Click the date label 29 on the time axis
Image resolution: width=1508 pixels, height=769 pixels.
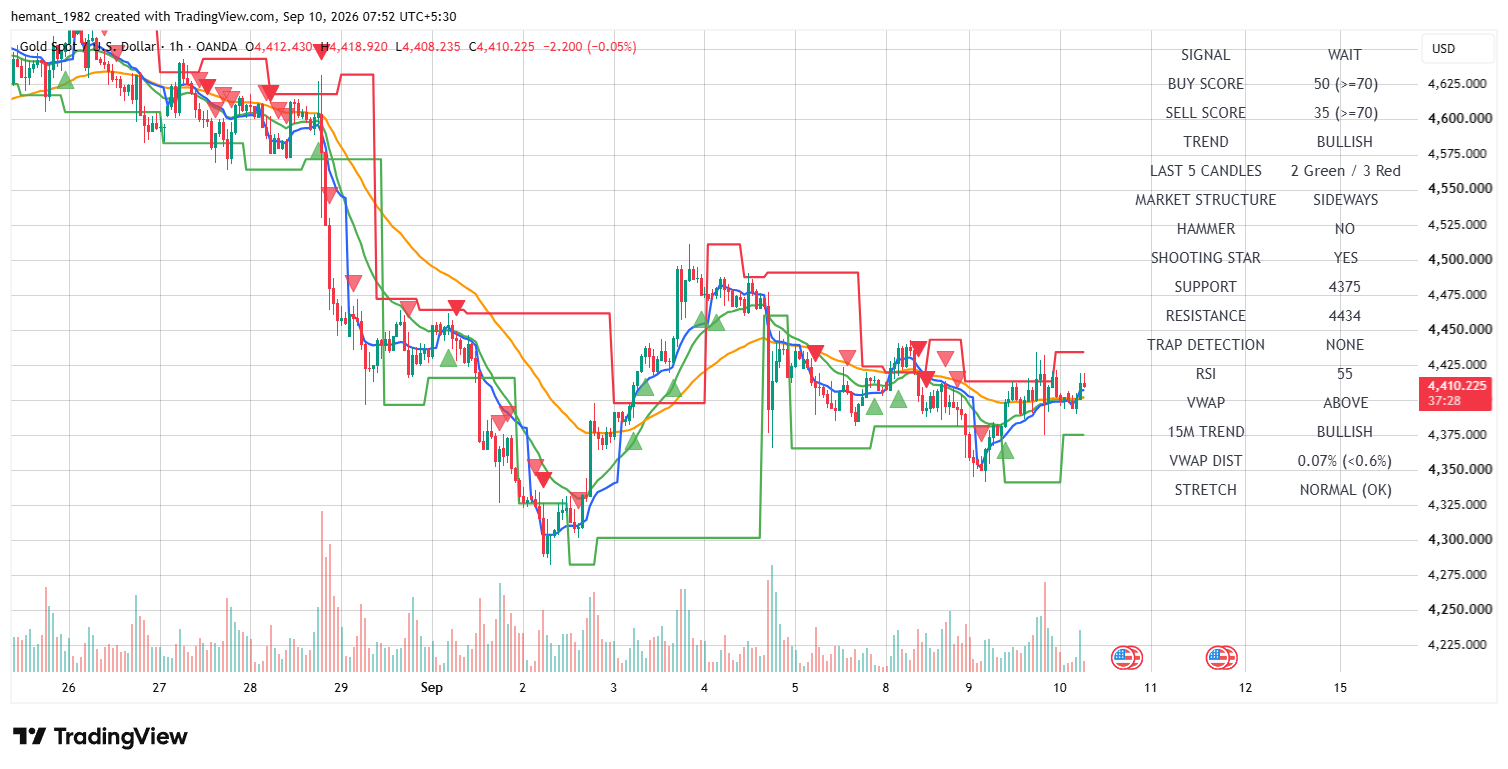tap(341, 688)
